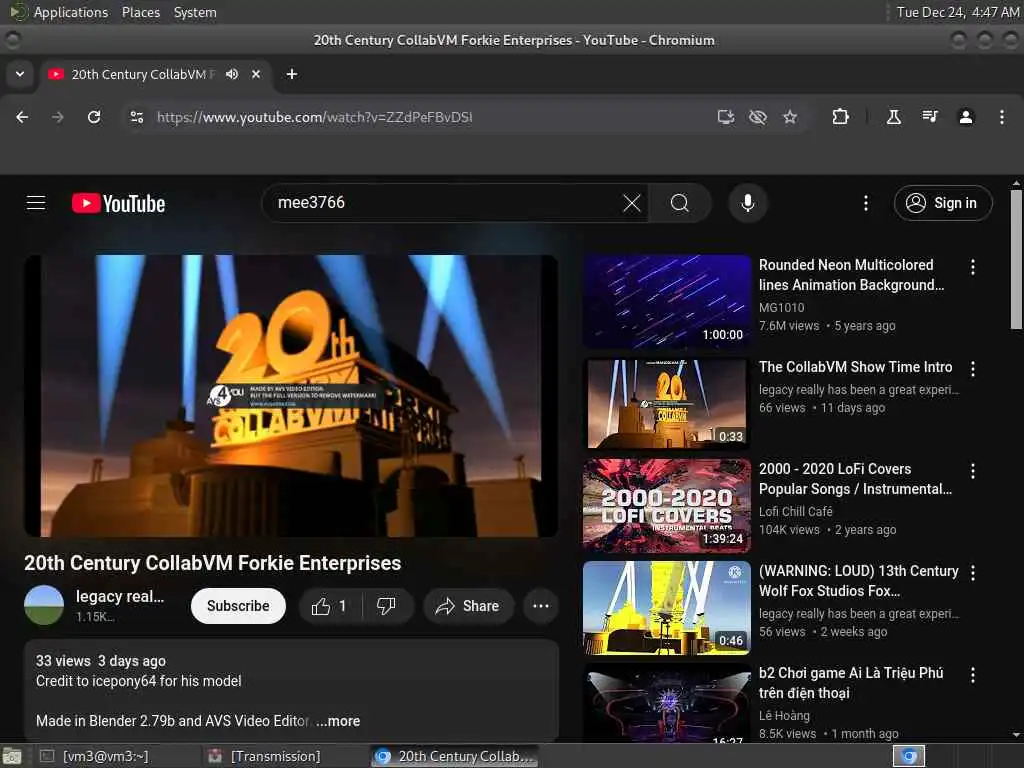Open Chrome Labs flask icon

coord(893,117)
